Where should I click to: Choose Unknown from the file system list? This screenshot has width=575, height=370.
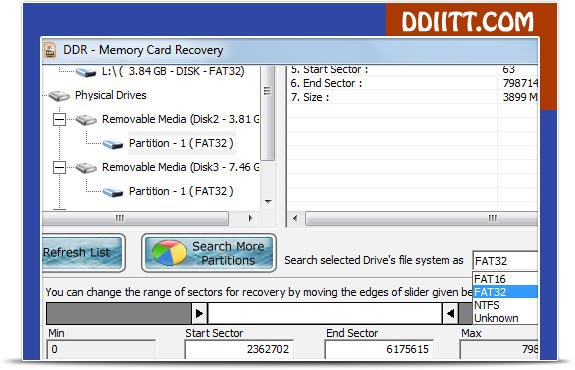point(505,318)
